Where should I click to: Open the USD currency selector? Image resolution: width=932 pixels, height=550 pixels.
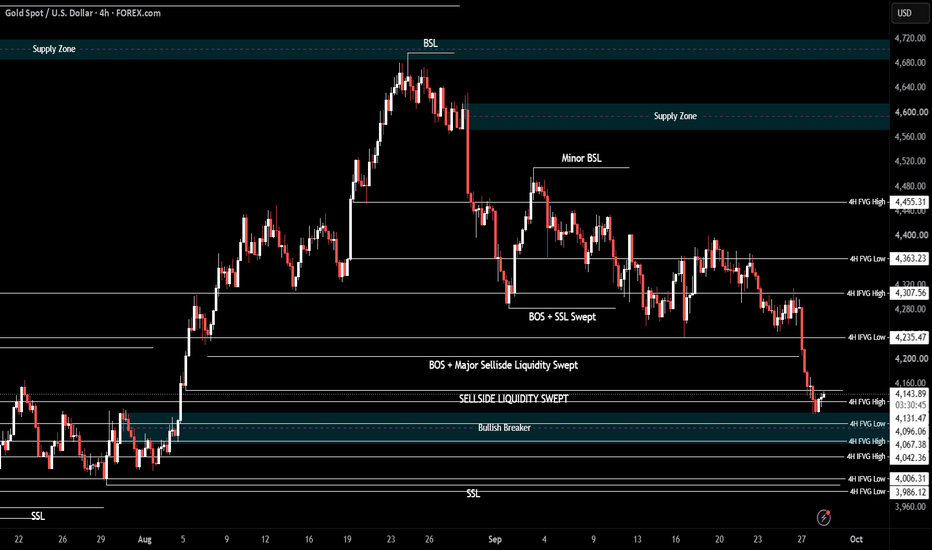[x=911, y=13]
